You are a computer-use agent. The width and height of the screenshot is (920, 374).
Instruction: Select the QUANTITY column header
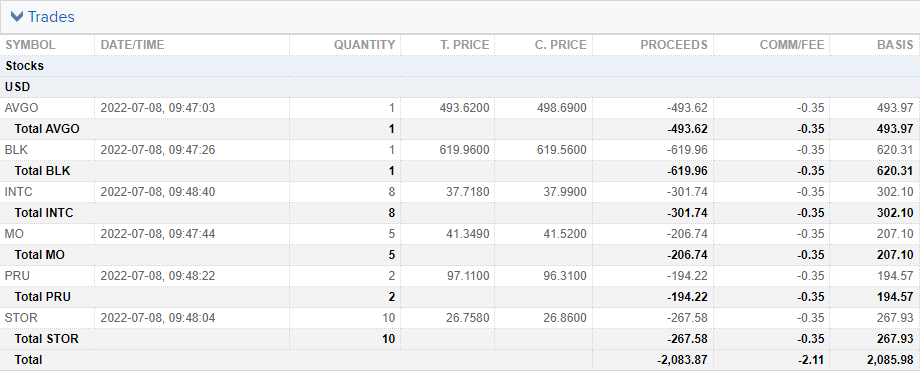coord(364,45)
